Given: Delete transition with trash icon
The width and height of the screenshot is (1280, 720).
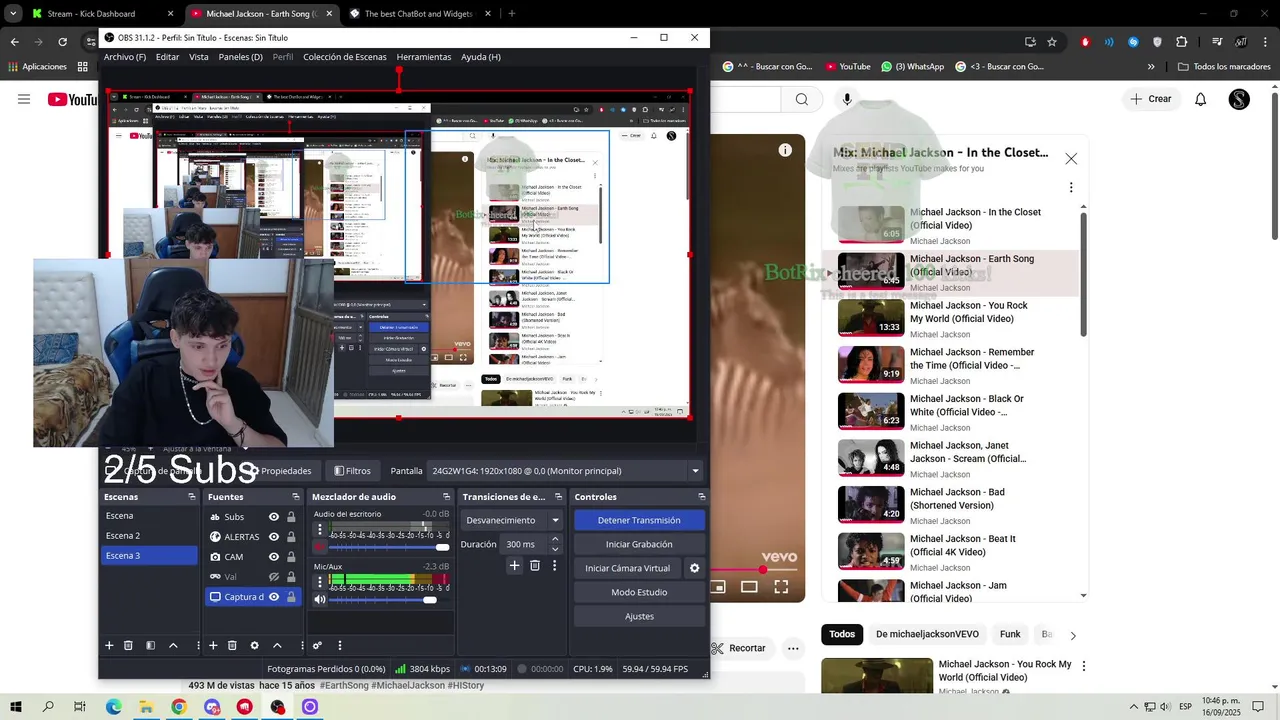Looking at the screenshot, I should [x=535, y=566].
